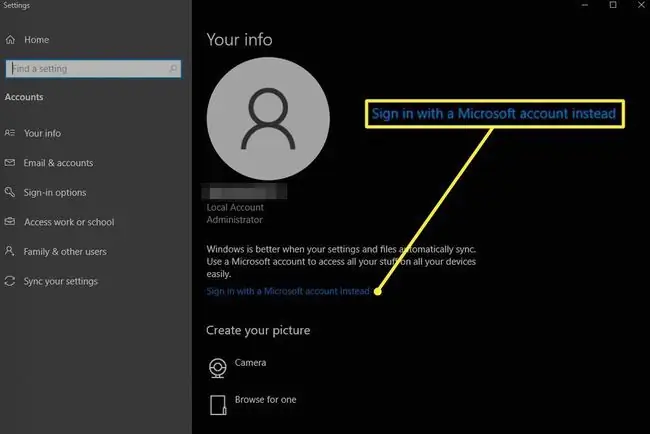Click the Camera webcam icon
The width and height of the screenshot is (650, 434).
218,368
